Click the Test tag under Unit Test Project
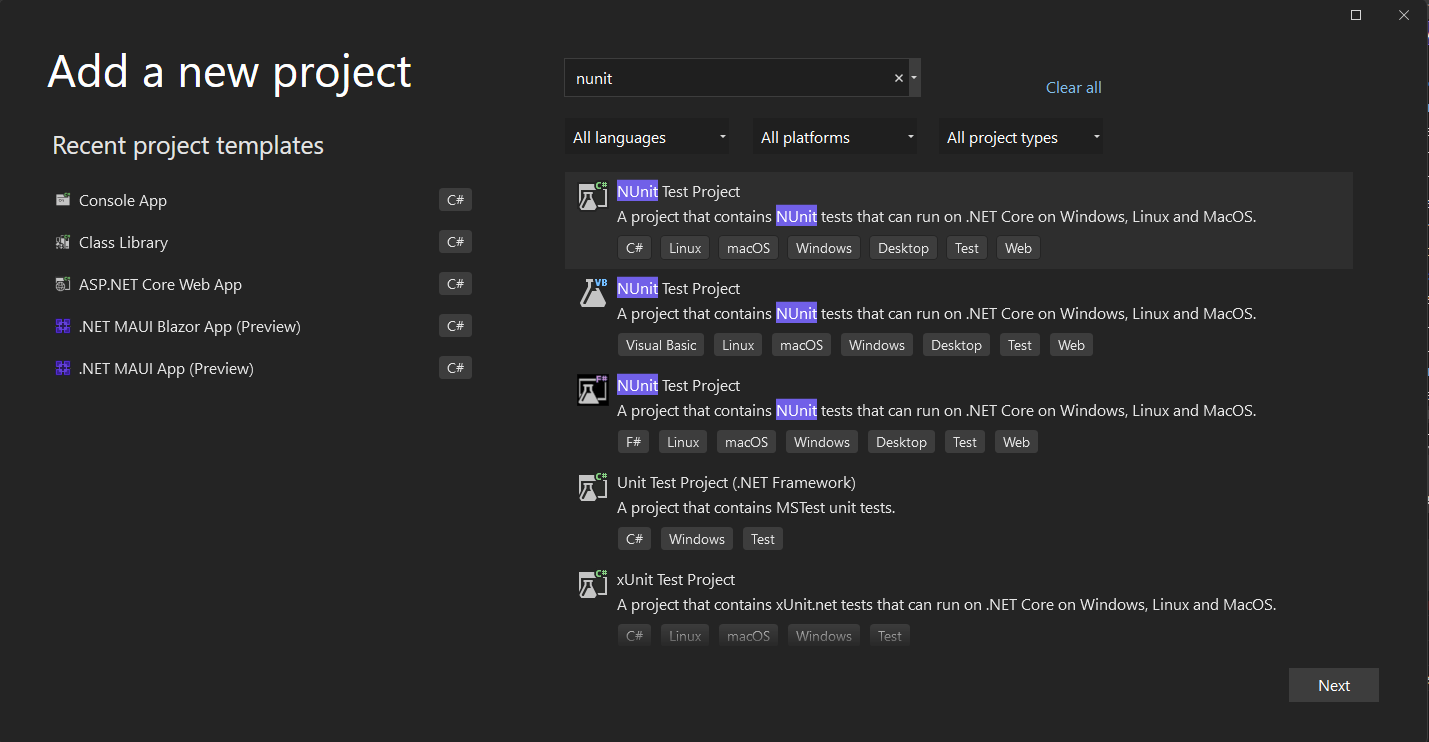1429x742 pixels. click(763, 539)
